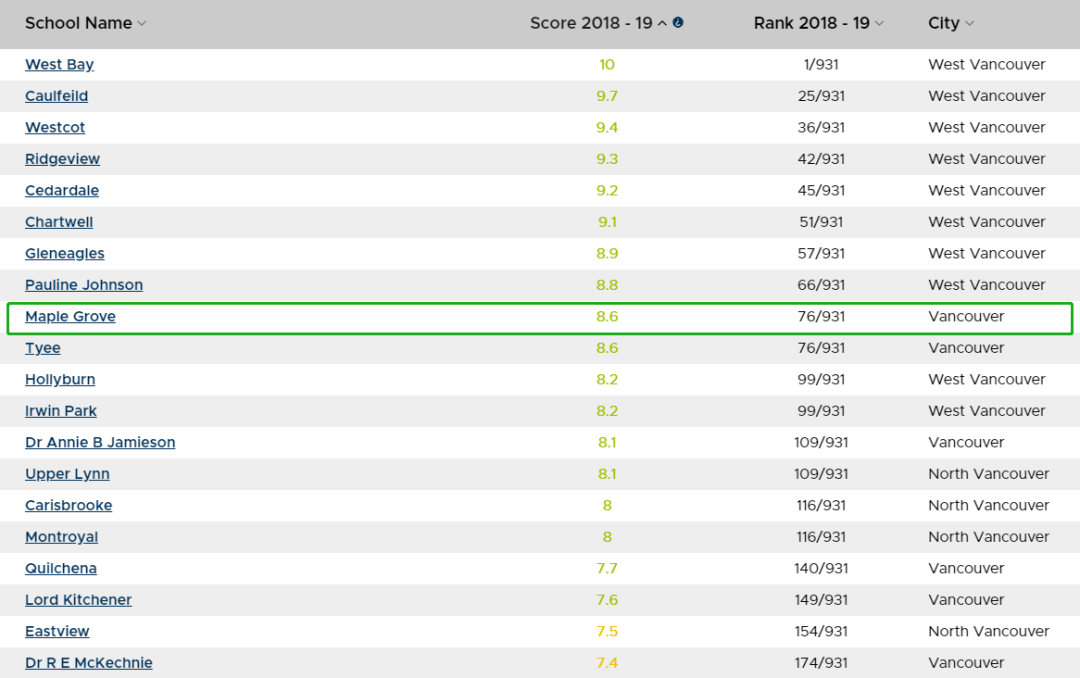Open the Gleneagles school link
1080x678 pixels.
click(65, 254)
